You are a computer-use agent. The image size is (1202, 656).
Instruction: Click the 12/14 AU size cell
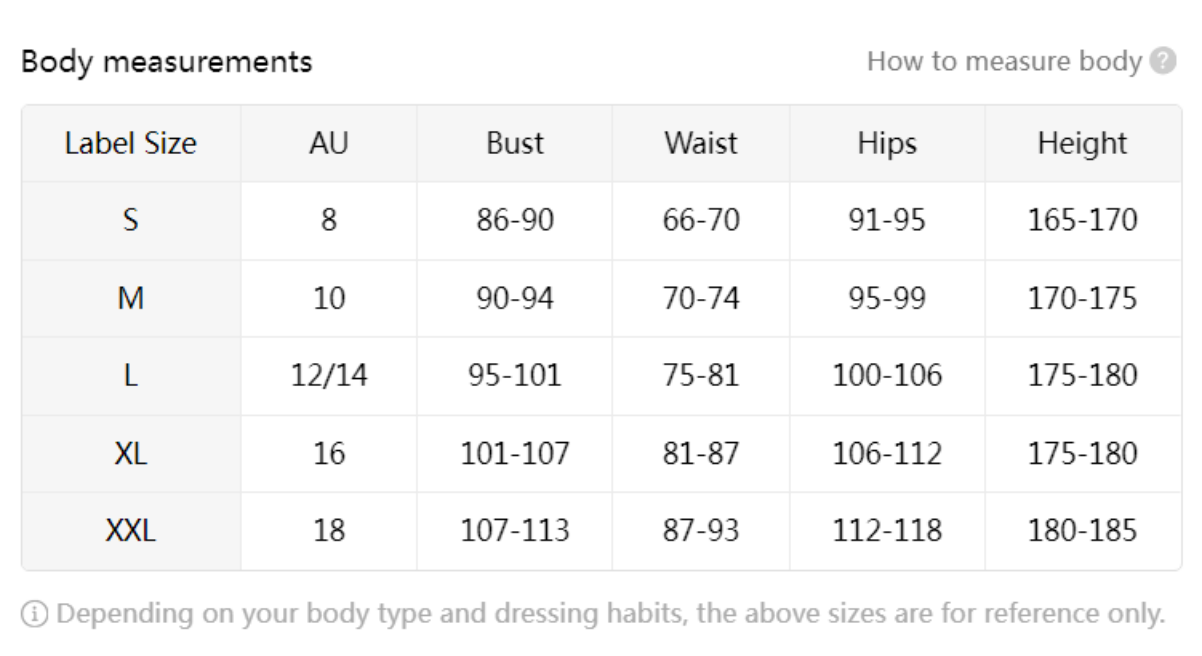point(329,376)
